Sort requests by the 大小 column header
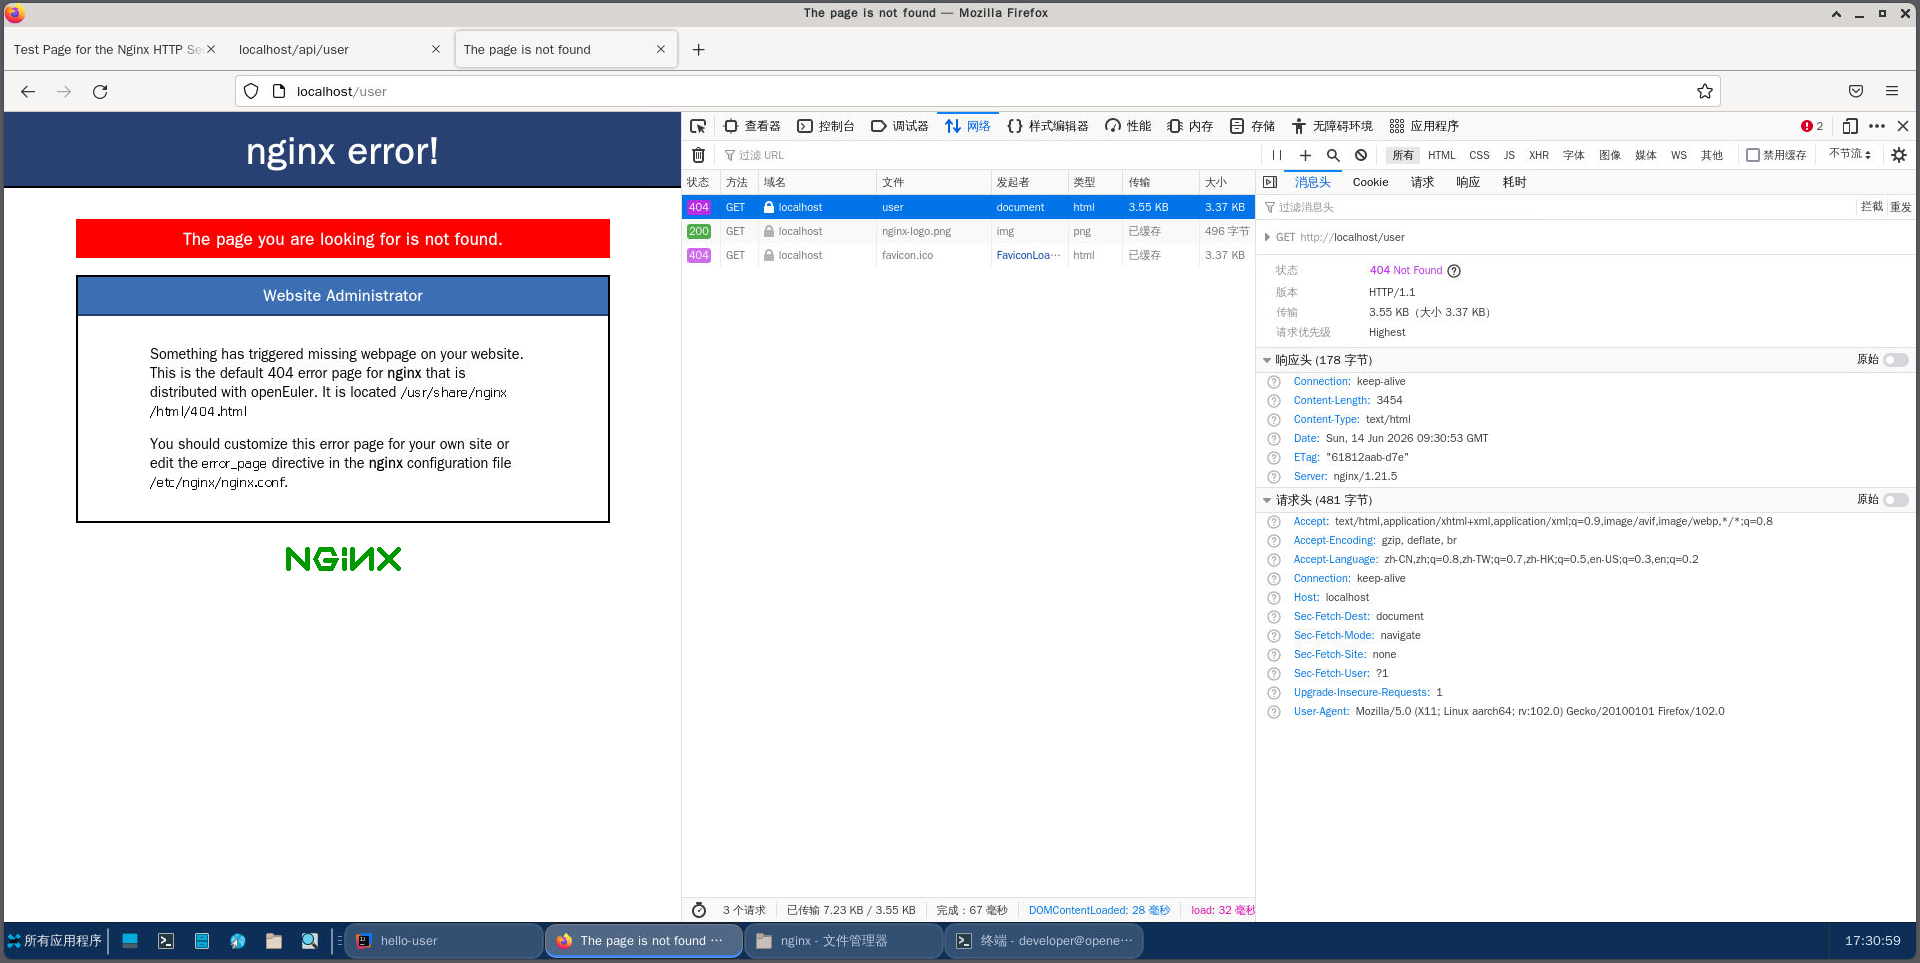The image size is (1920, 963). point(1227,182)
